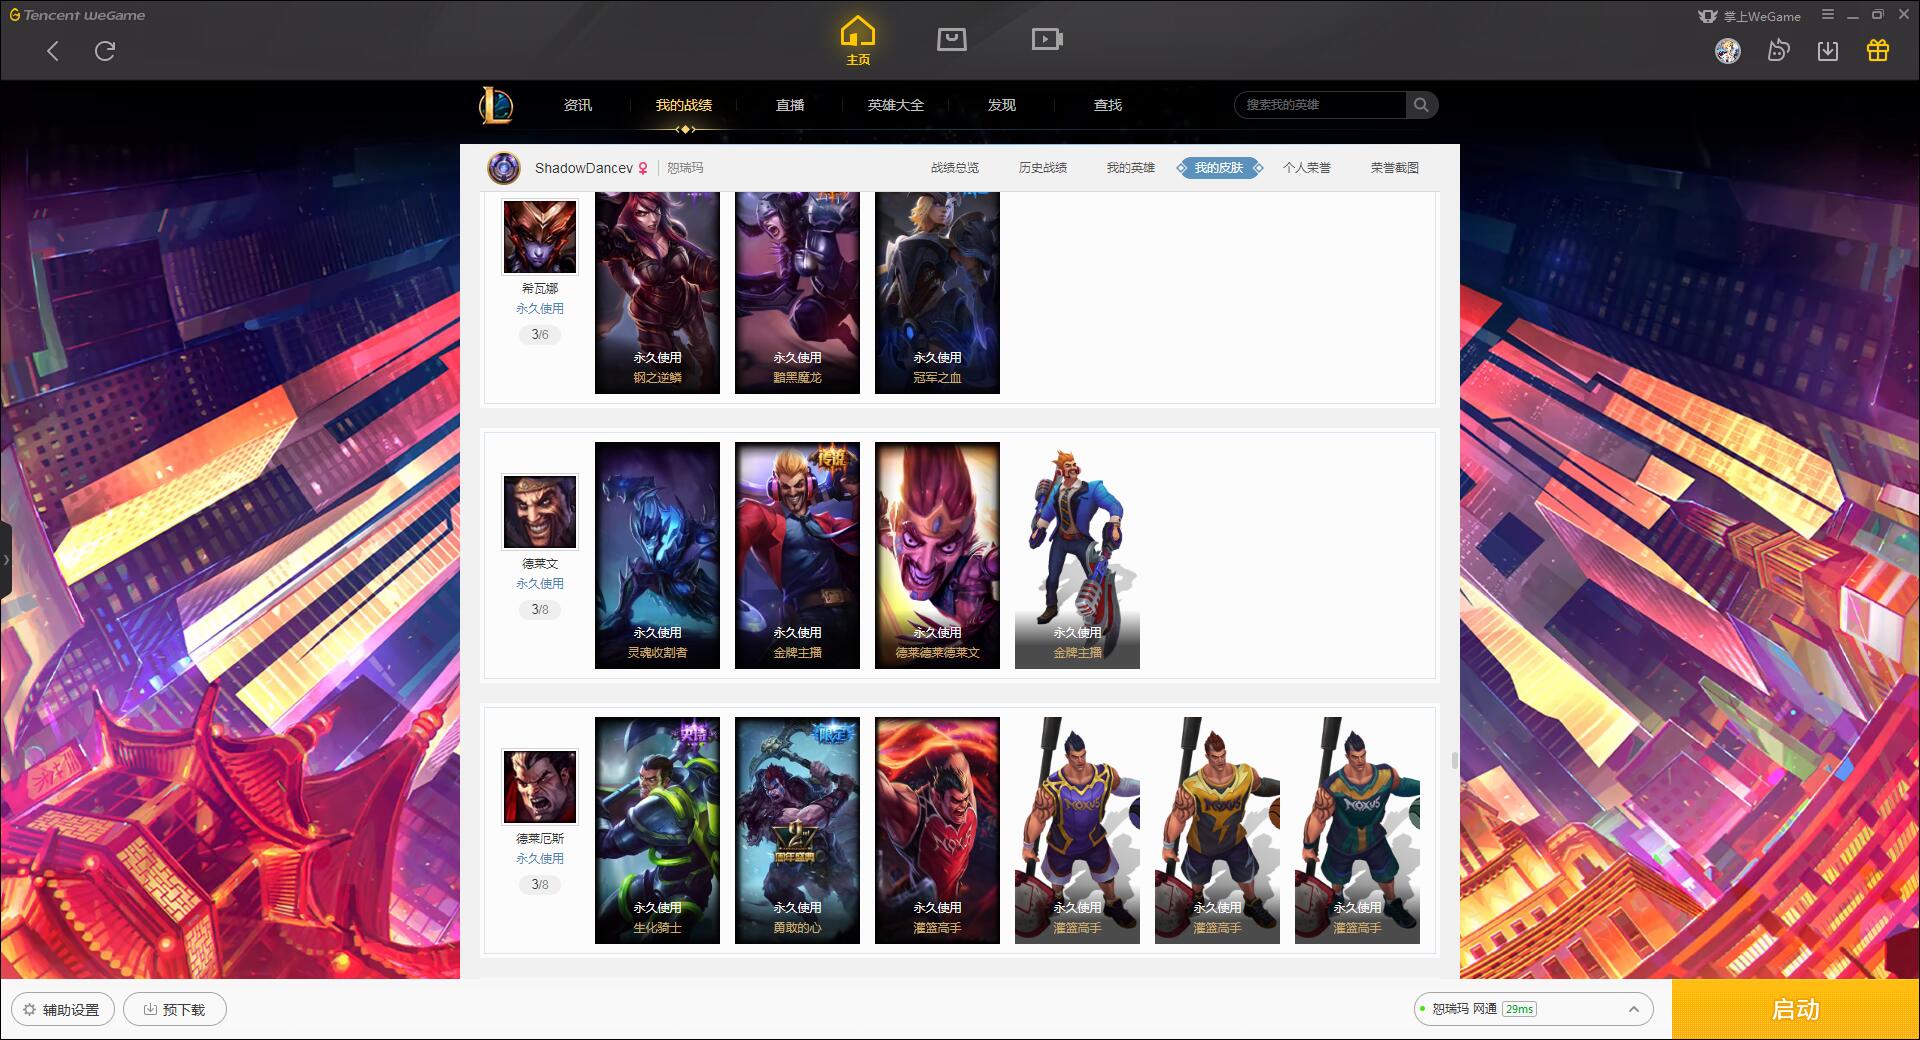Image resolution: width=1920 pixels, height=1040 pixels.
Task: Switch to 个人荣誉 sub-tab
Action: coord(1307,168)
